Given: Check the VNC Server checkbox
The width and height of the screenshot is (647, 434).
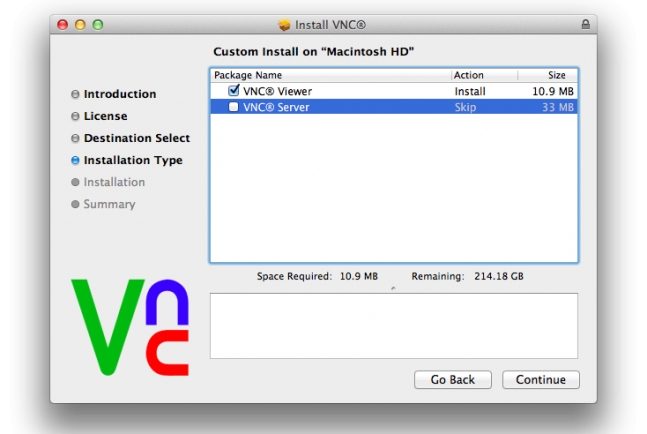Looking at the screenshot, I should tap(234, 107).
